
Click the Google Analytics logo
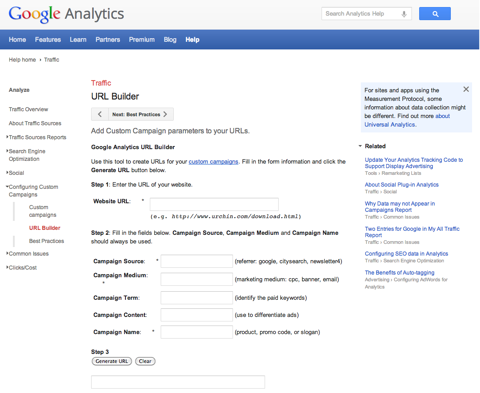[66, 14]
